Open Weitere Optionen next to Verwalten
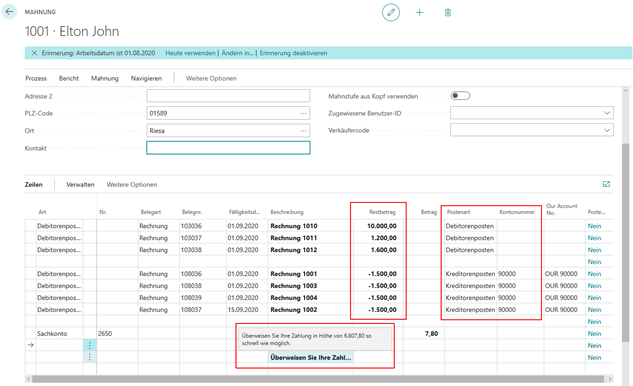This screenshot has width=633, height=386. (132, 185)
